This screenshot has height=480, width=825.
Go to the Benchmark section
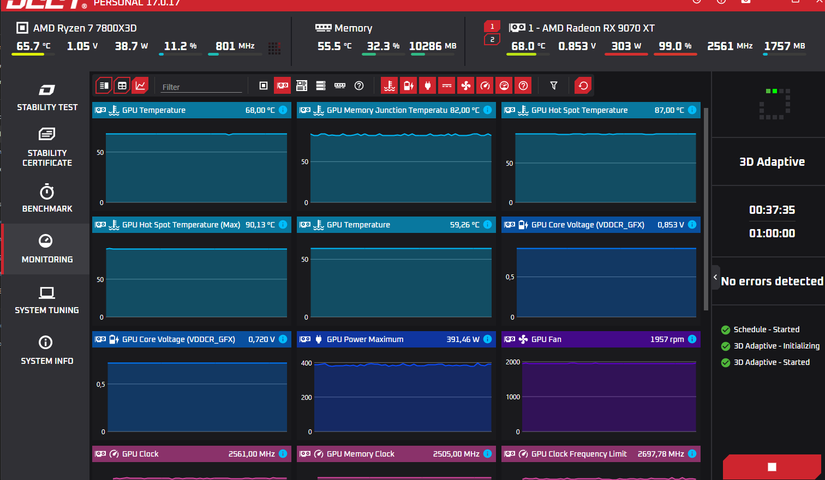click(x=47, y=198)
